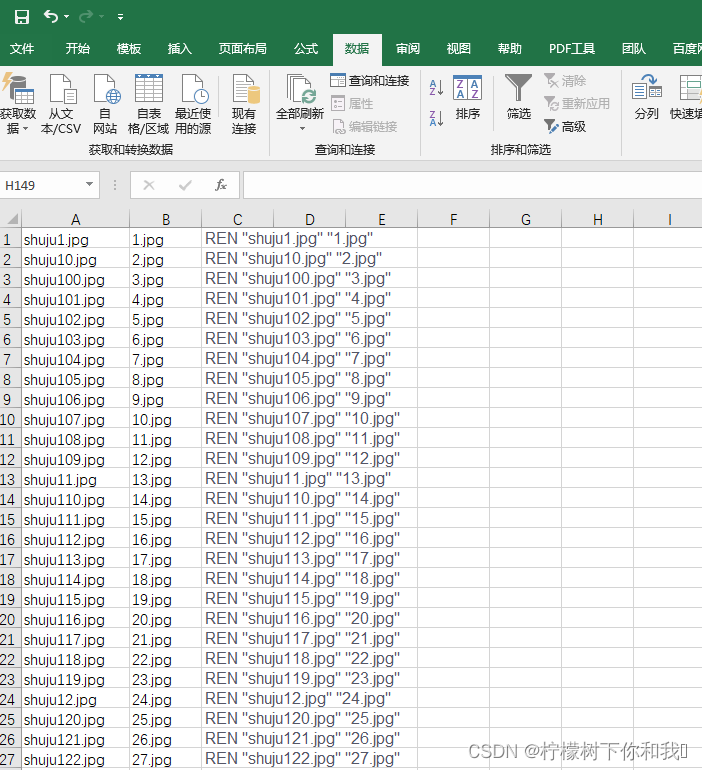
Task: Select cell REN "shuju109.jpg" "12.jpg"
Action: tap(302, 459)
